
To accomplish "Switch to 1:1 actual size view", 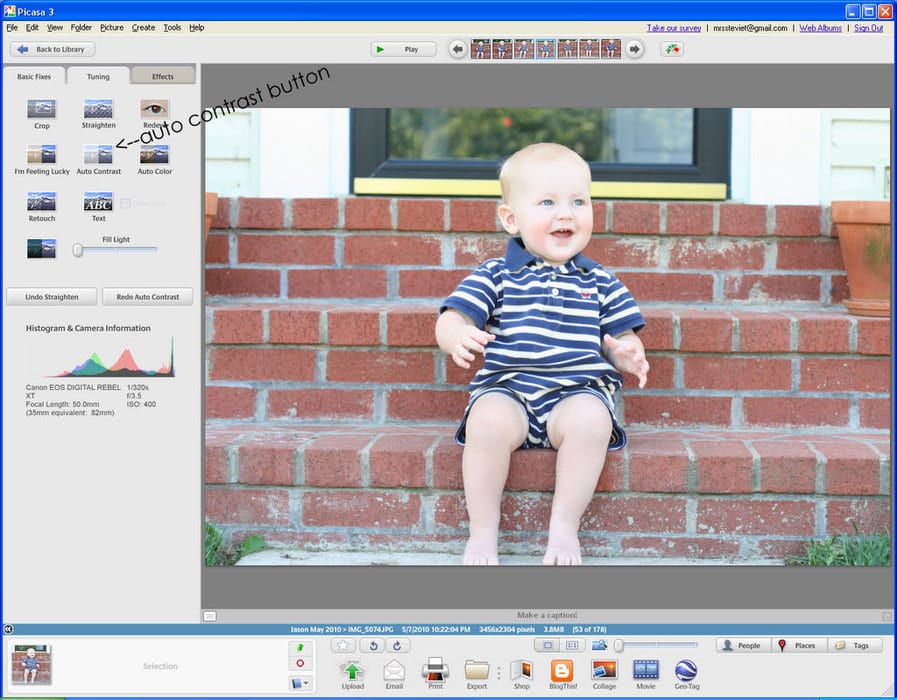I will pyautogui.click(x=573, y=646).
